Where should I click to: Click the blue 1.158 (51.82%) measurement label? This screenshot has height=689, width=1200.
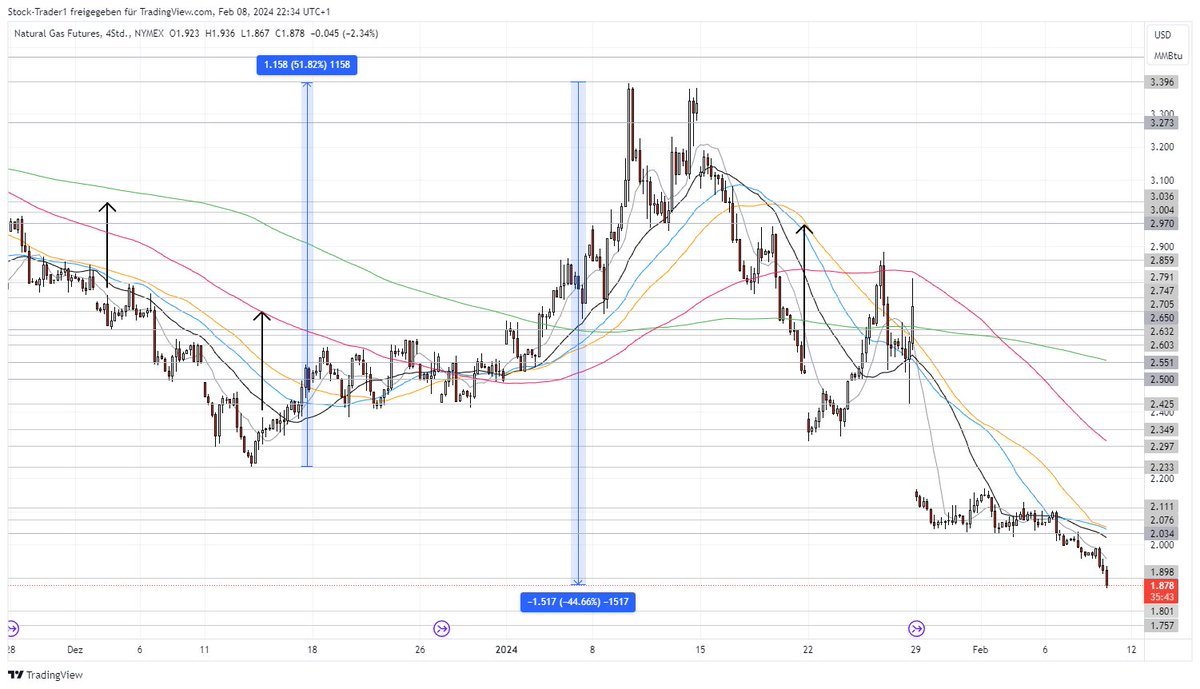(x=307, y=65)
